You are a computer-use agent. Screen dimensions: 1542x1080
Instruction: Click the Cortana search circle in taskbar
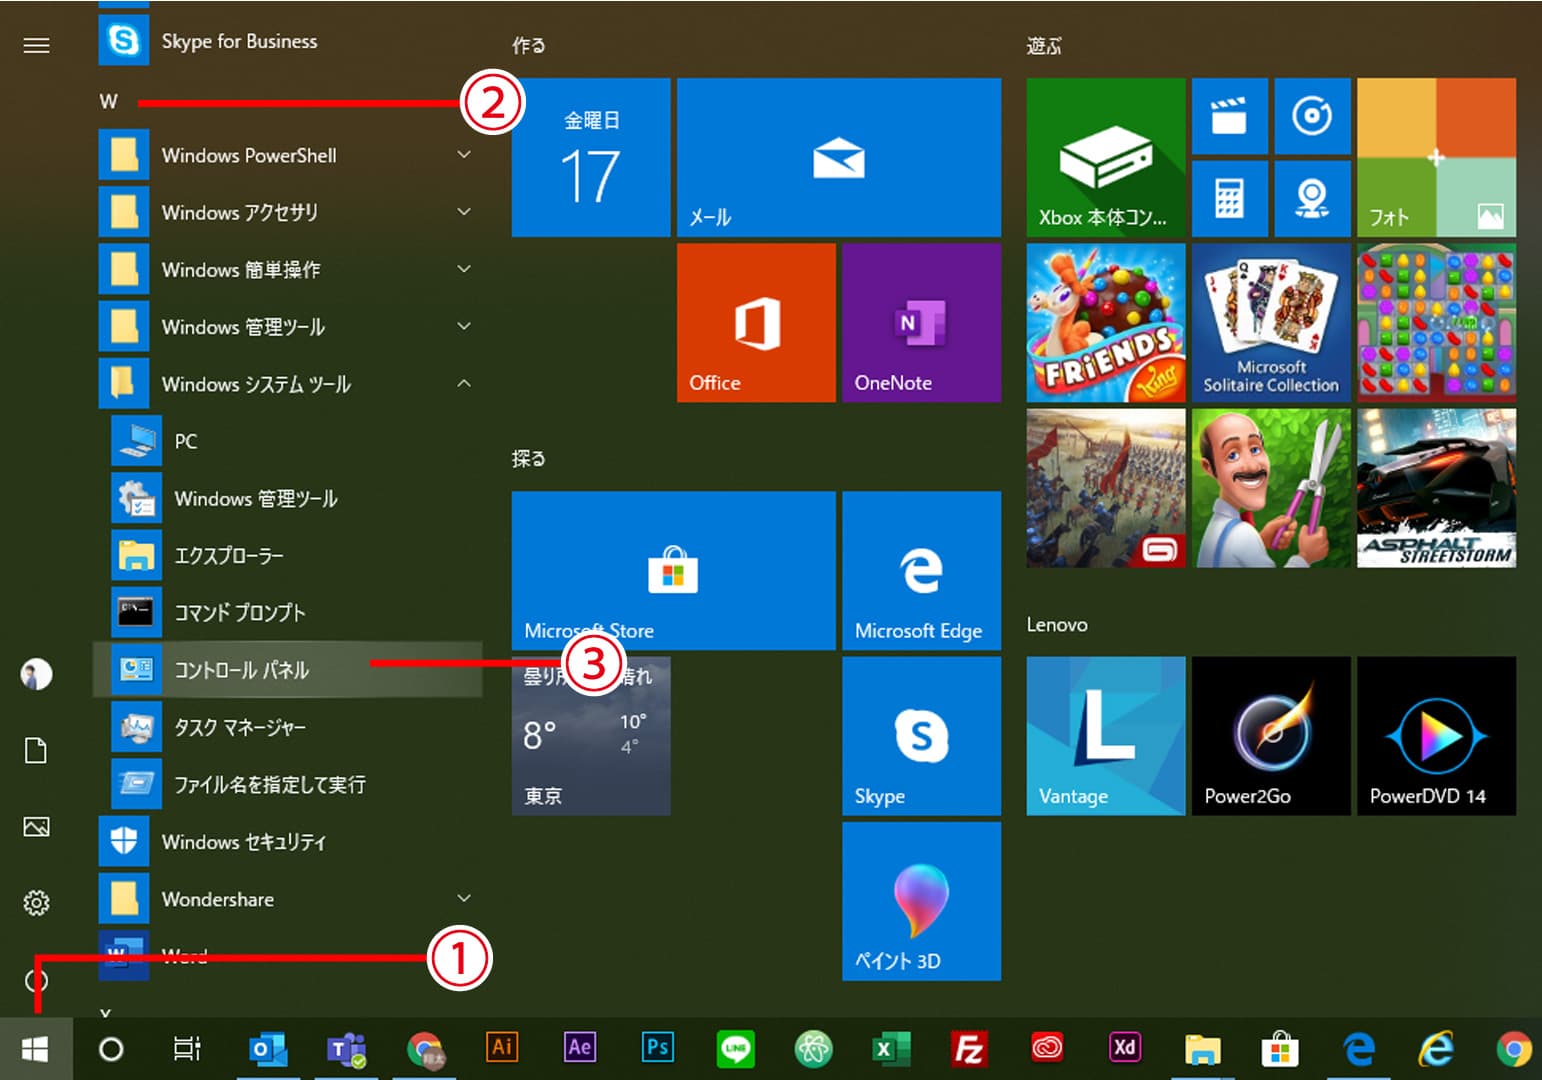pos(111,1049)
